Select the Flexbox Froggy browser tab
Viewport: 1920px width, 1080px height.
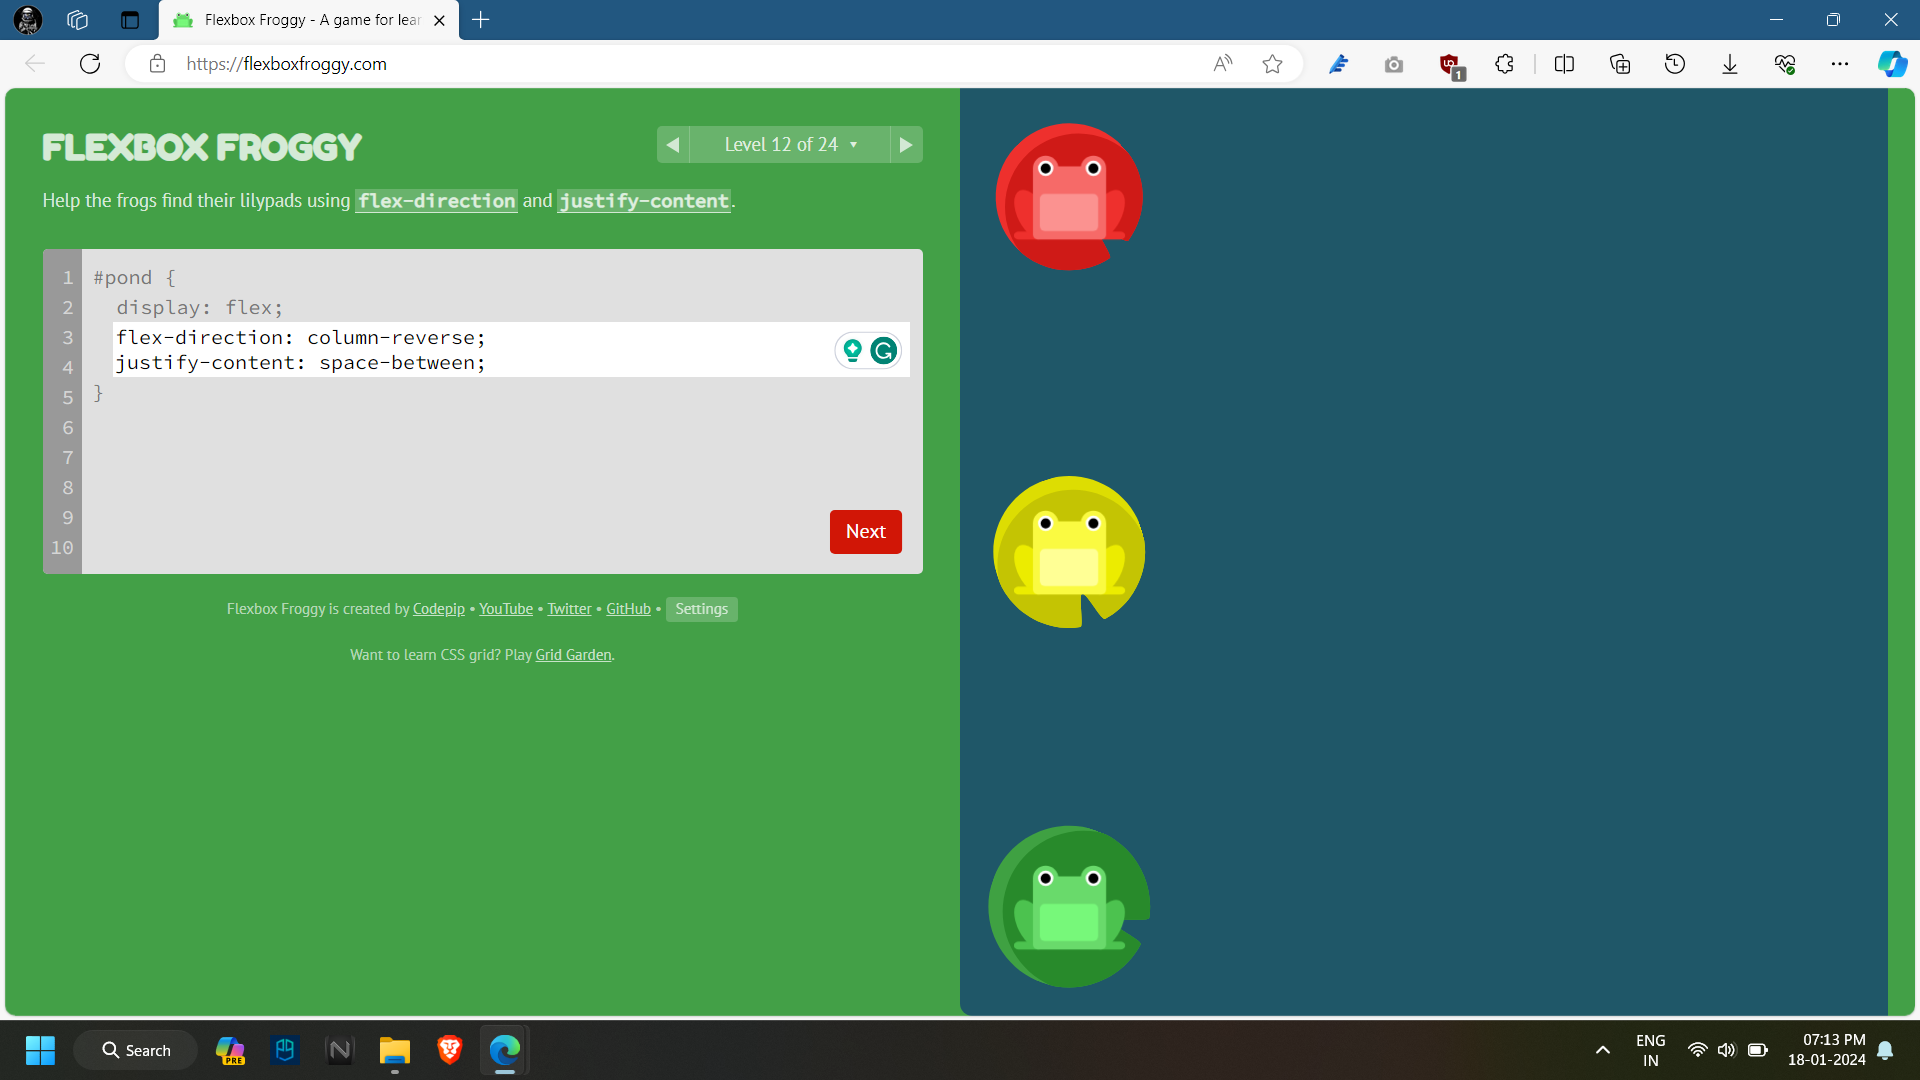310,20
